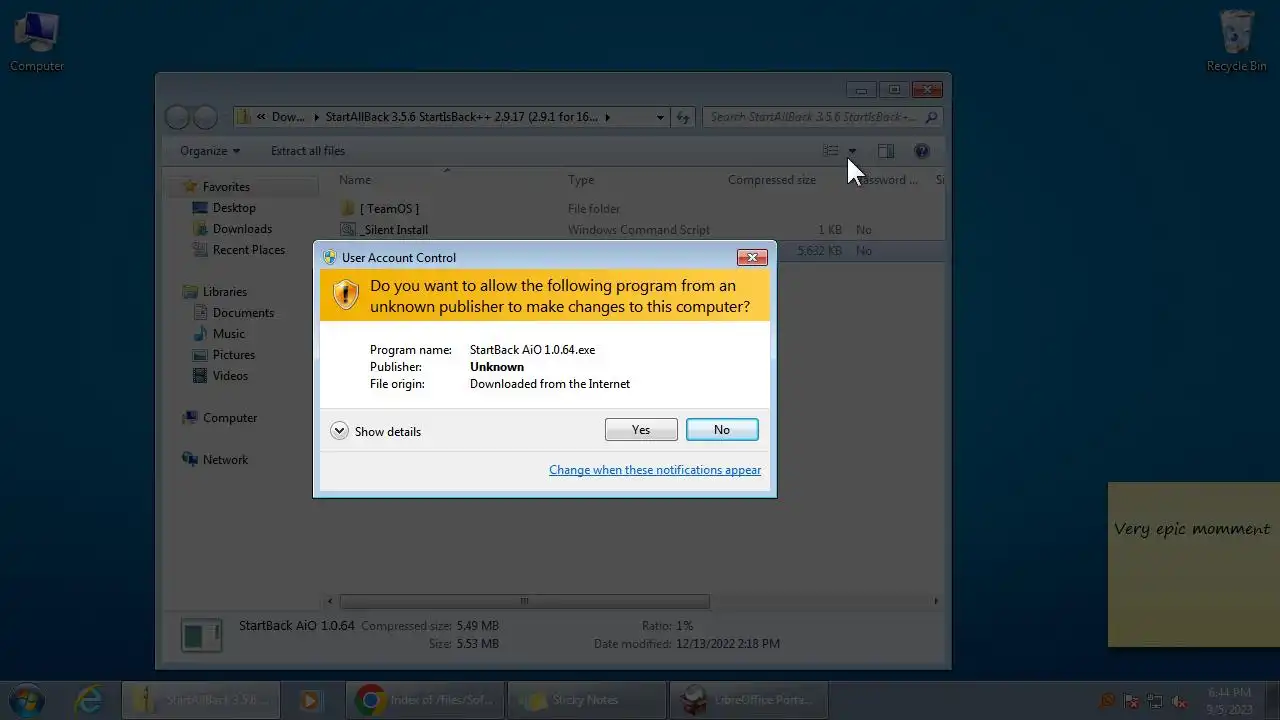The image size is (1280, 720).
Task: Click Change your view icon in Explorer
Action: [x=831, y=151]
